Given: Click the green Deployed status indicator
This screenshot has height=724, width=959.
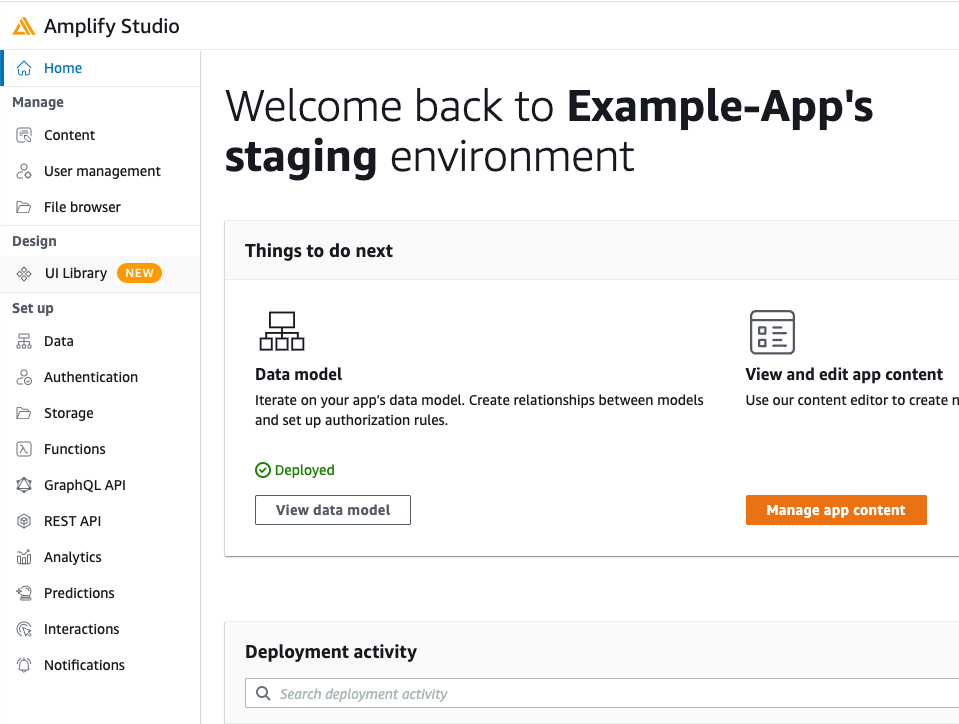Looking at the screenshot, I should point(294,469).
